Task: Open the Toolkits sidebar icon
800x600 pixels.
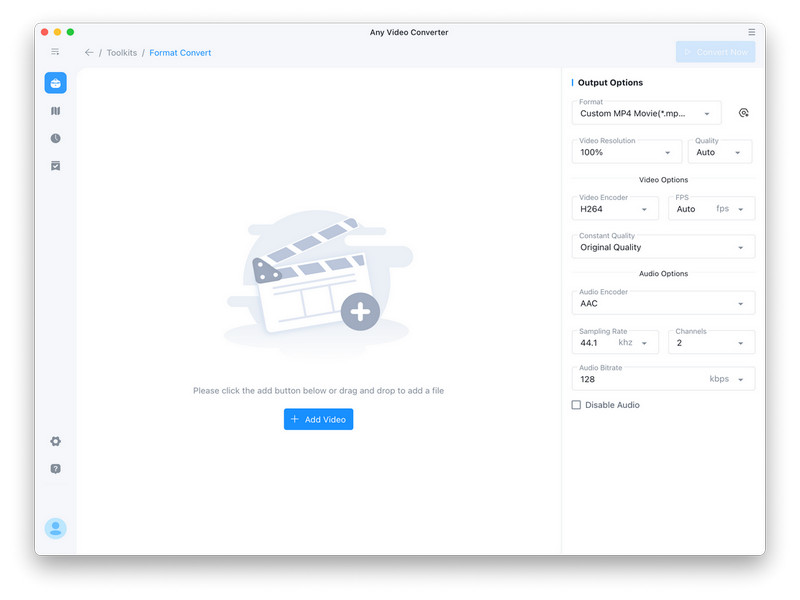Action: point(56,83)
